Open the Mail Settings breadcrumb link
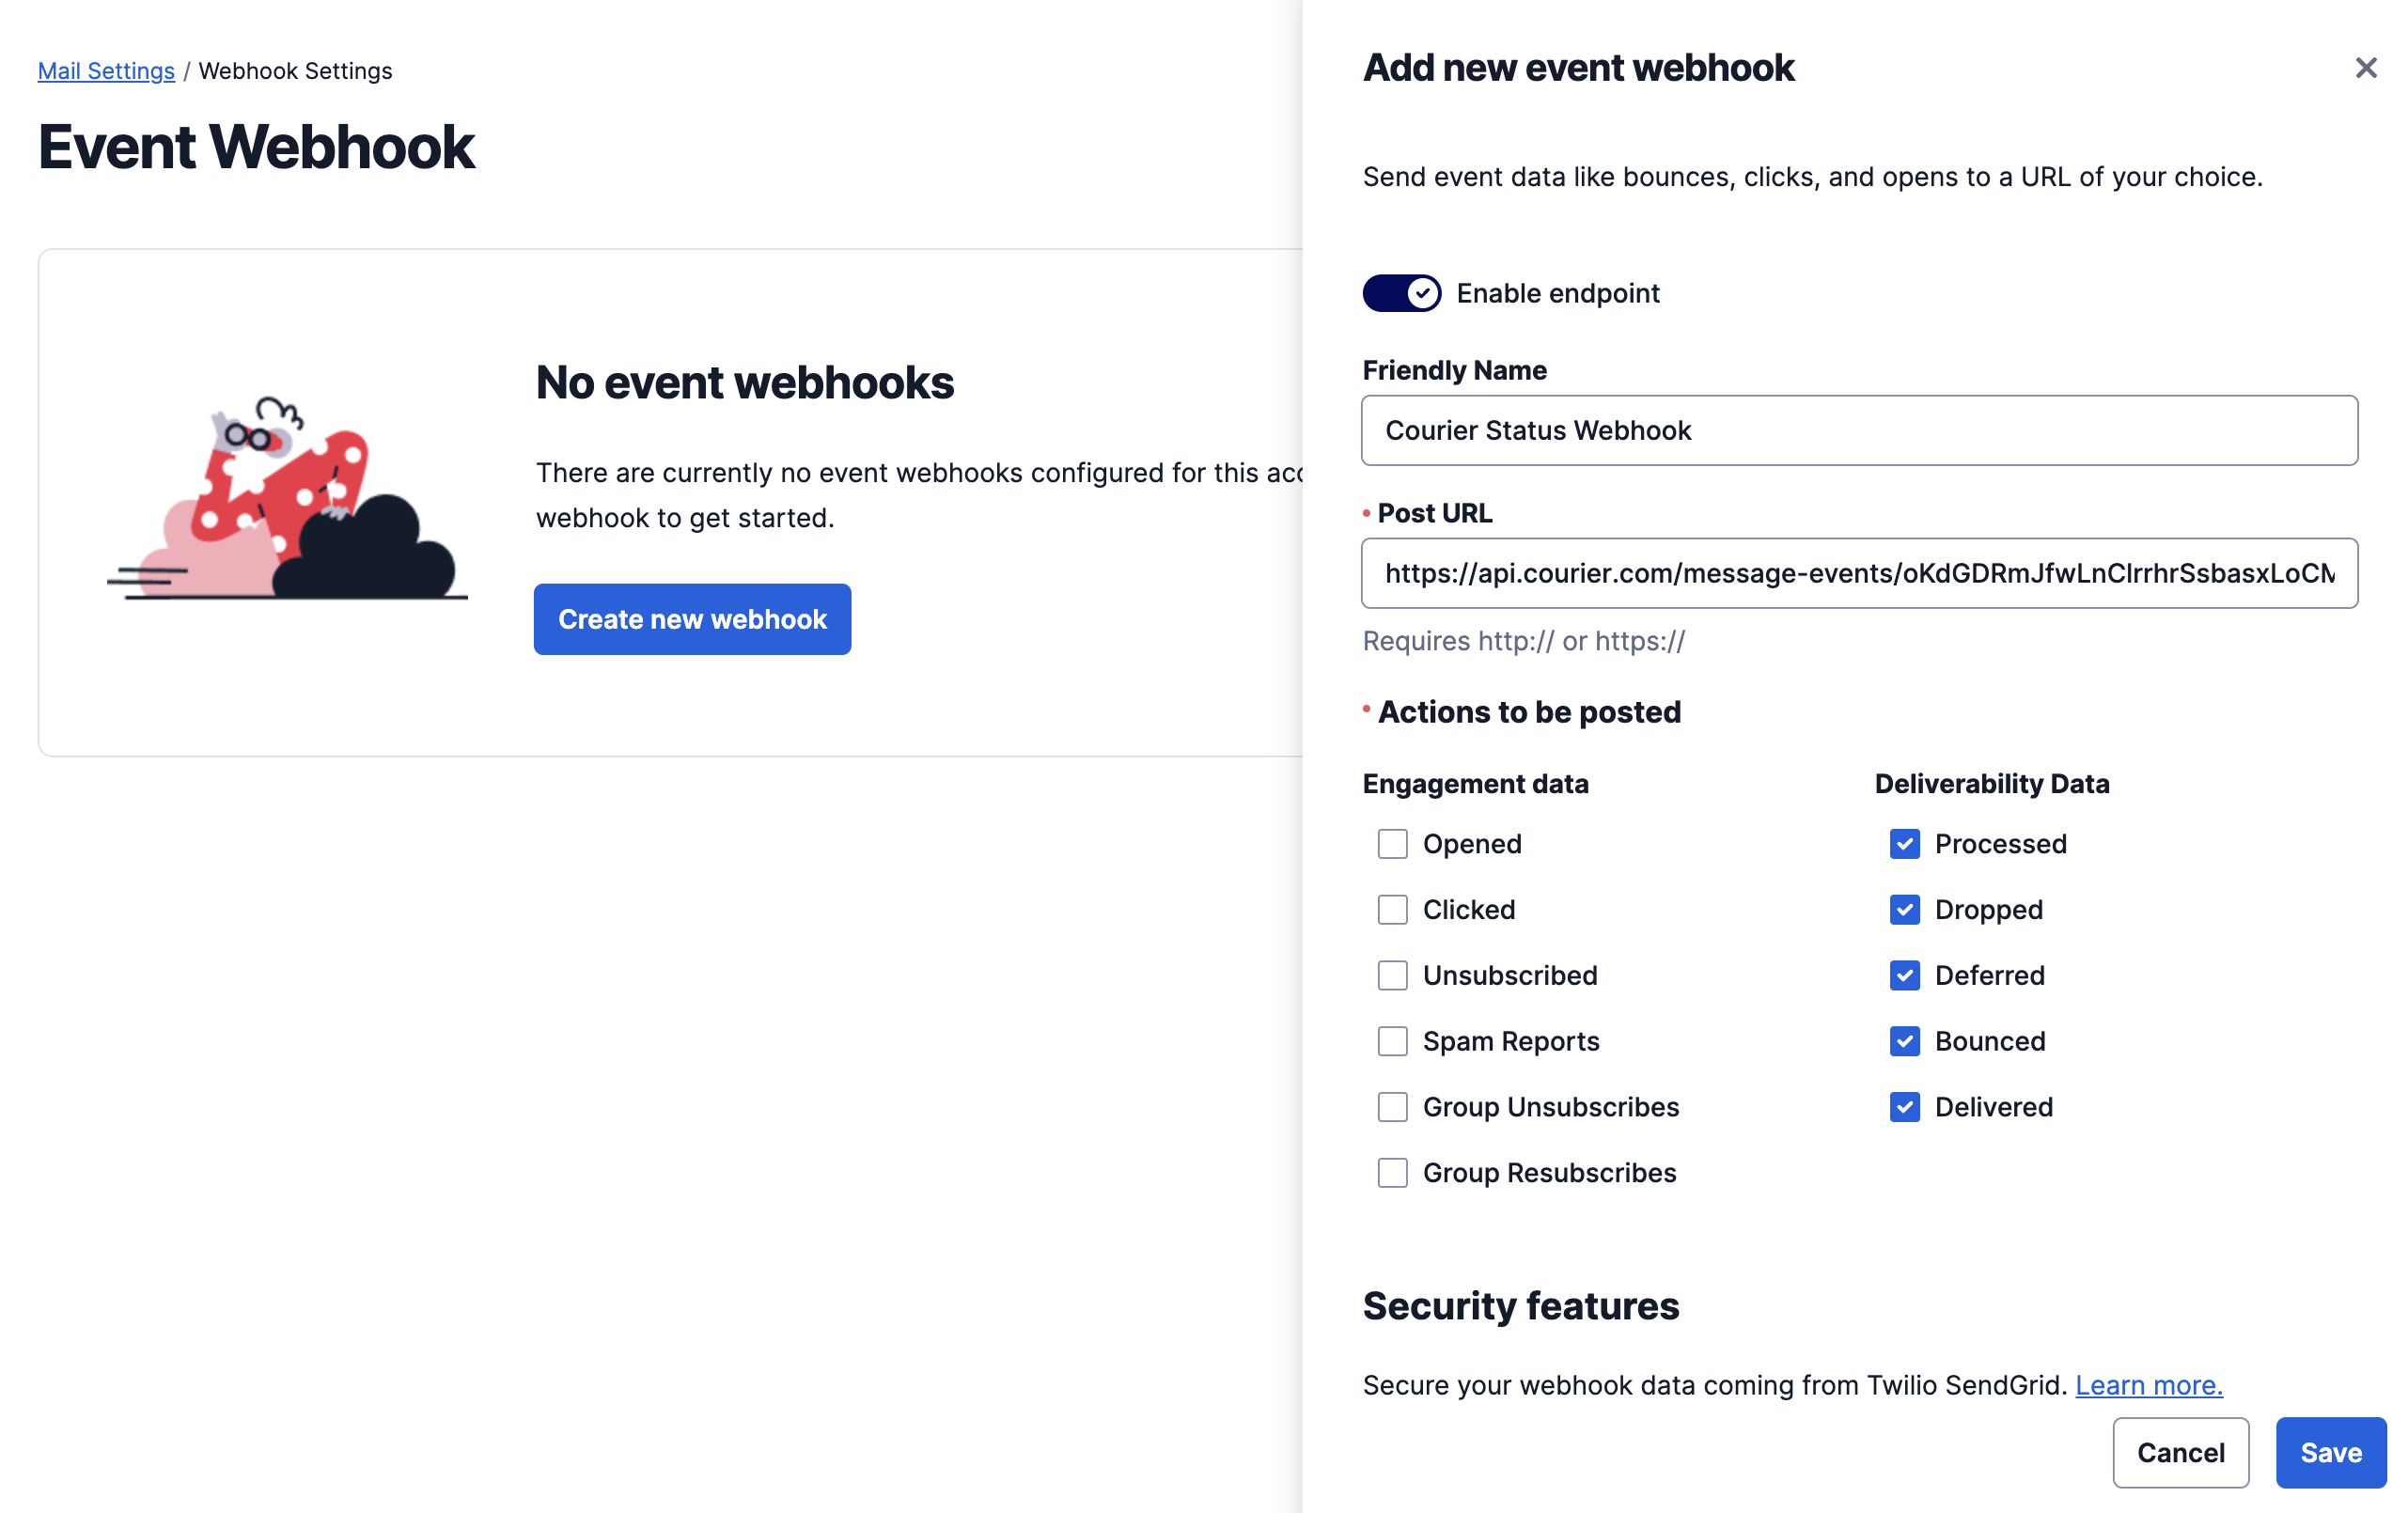The height and width of the screenshot is (1513, 2408). (106, 71)
